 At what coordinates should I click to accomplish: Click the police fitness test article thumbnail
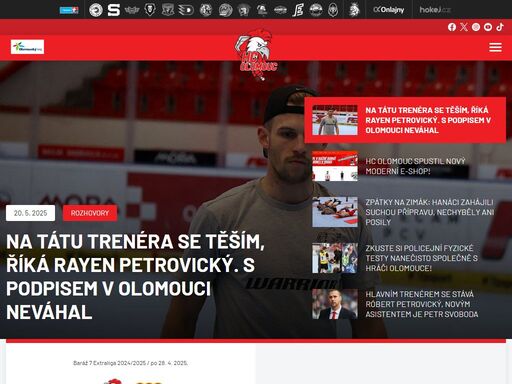point(335,258)
